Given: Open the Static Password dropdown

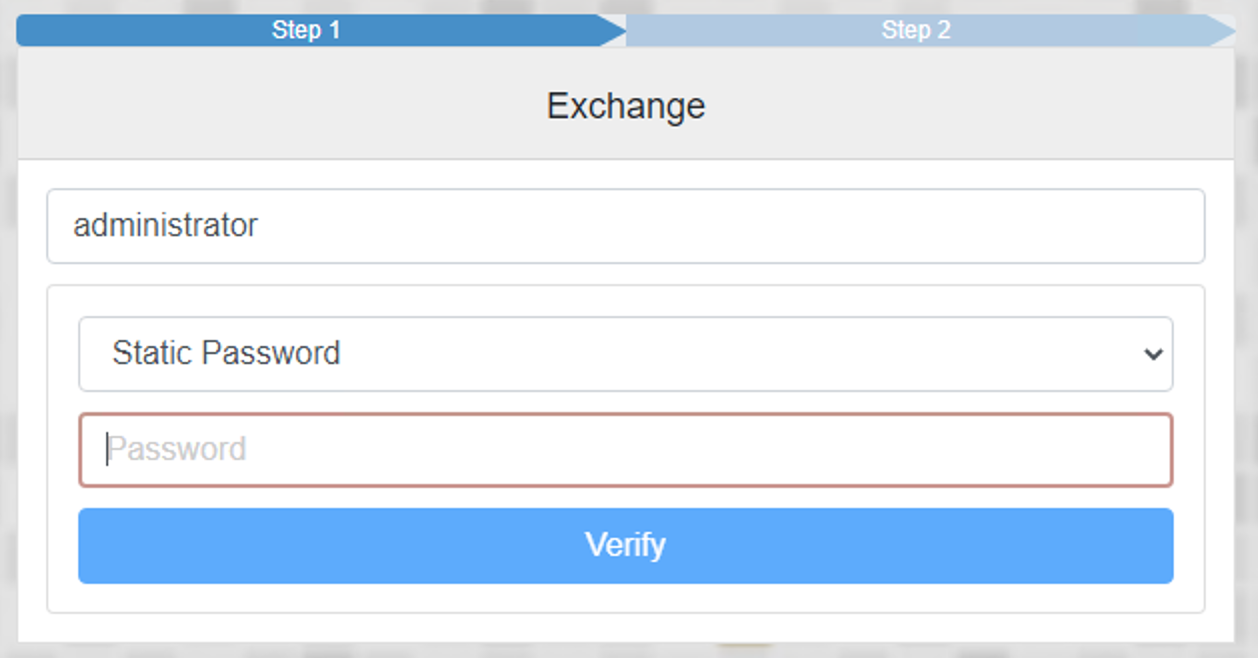Looking at the screenshot, I should pos(625,354).
